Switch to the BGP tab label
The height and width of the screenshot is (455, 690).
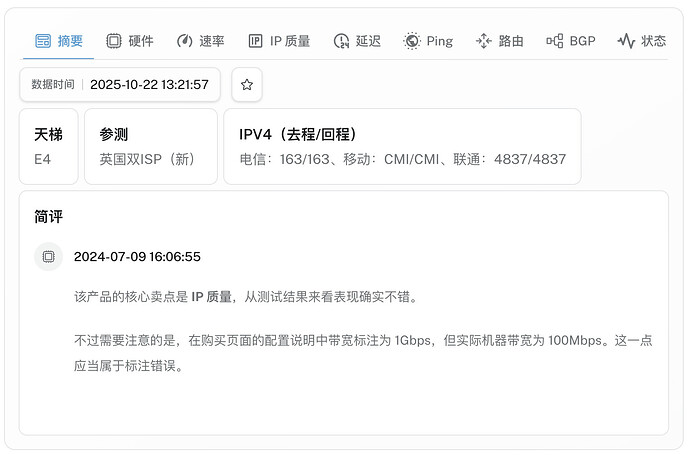582,41
